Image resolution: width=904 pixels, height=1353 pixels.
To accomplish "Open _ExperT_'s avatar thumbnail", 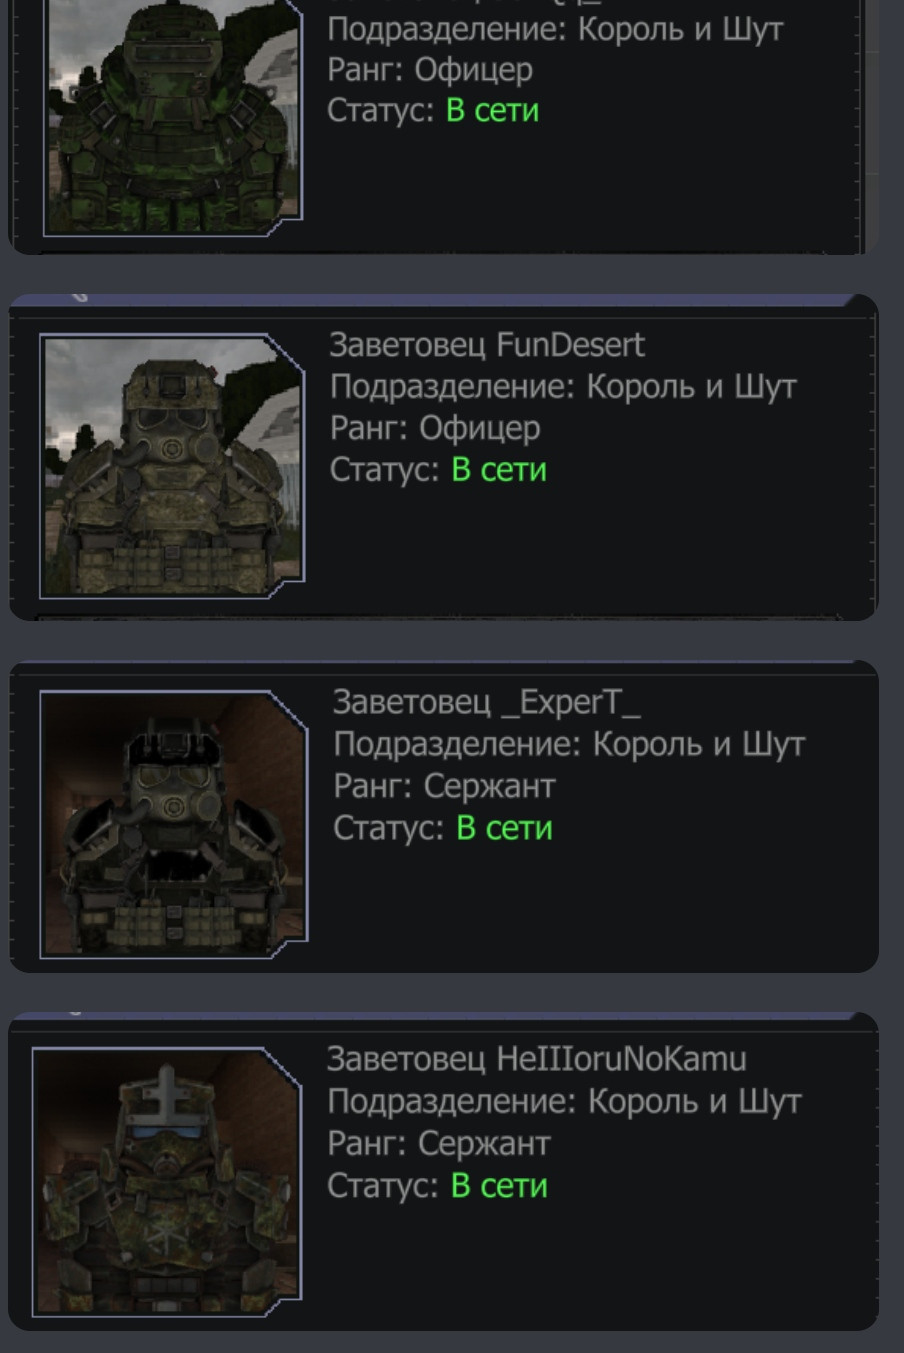I will [173, 823].
